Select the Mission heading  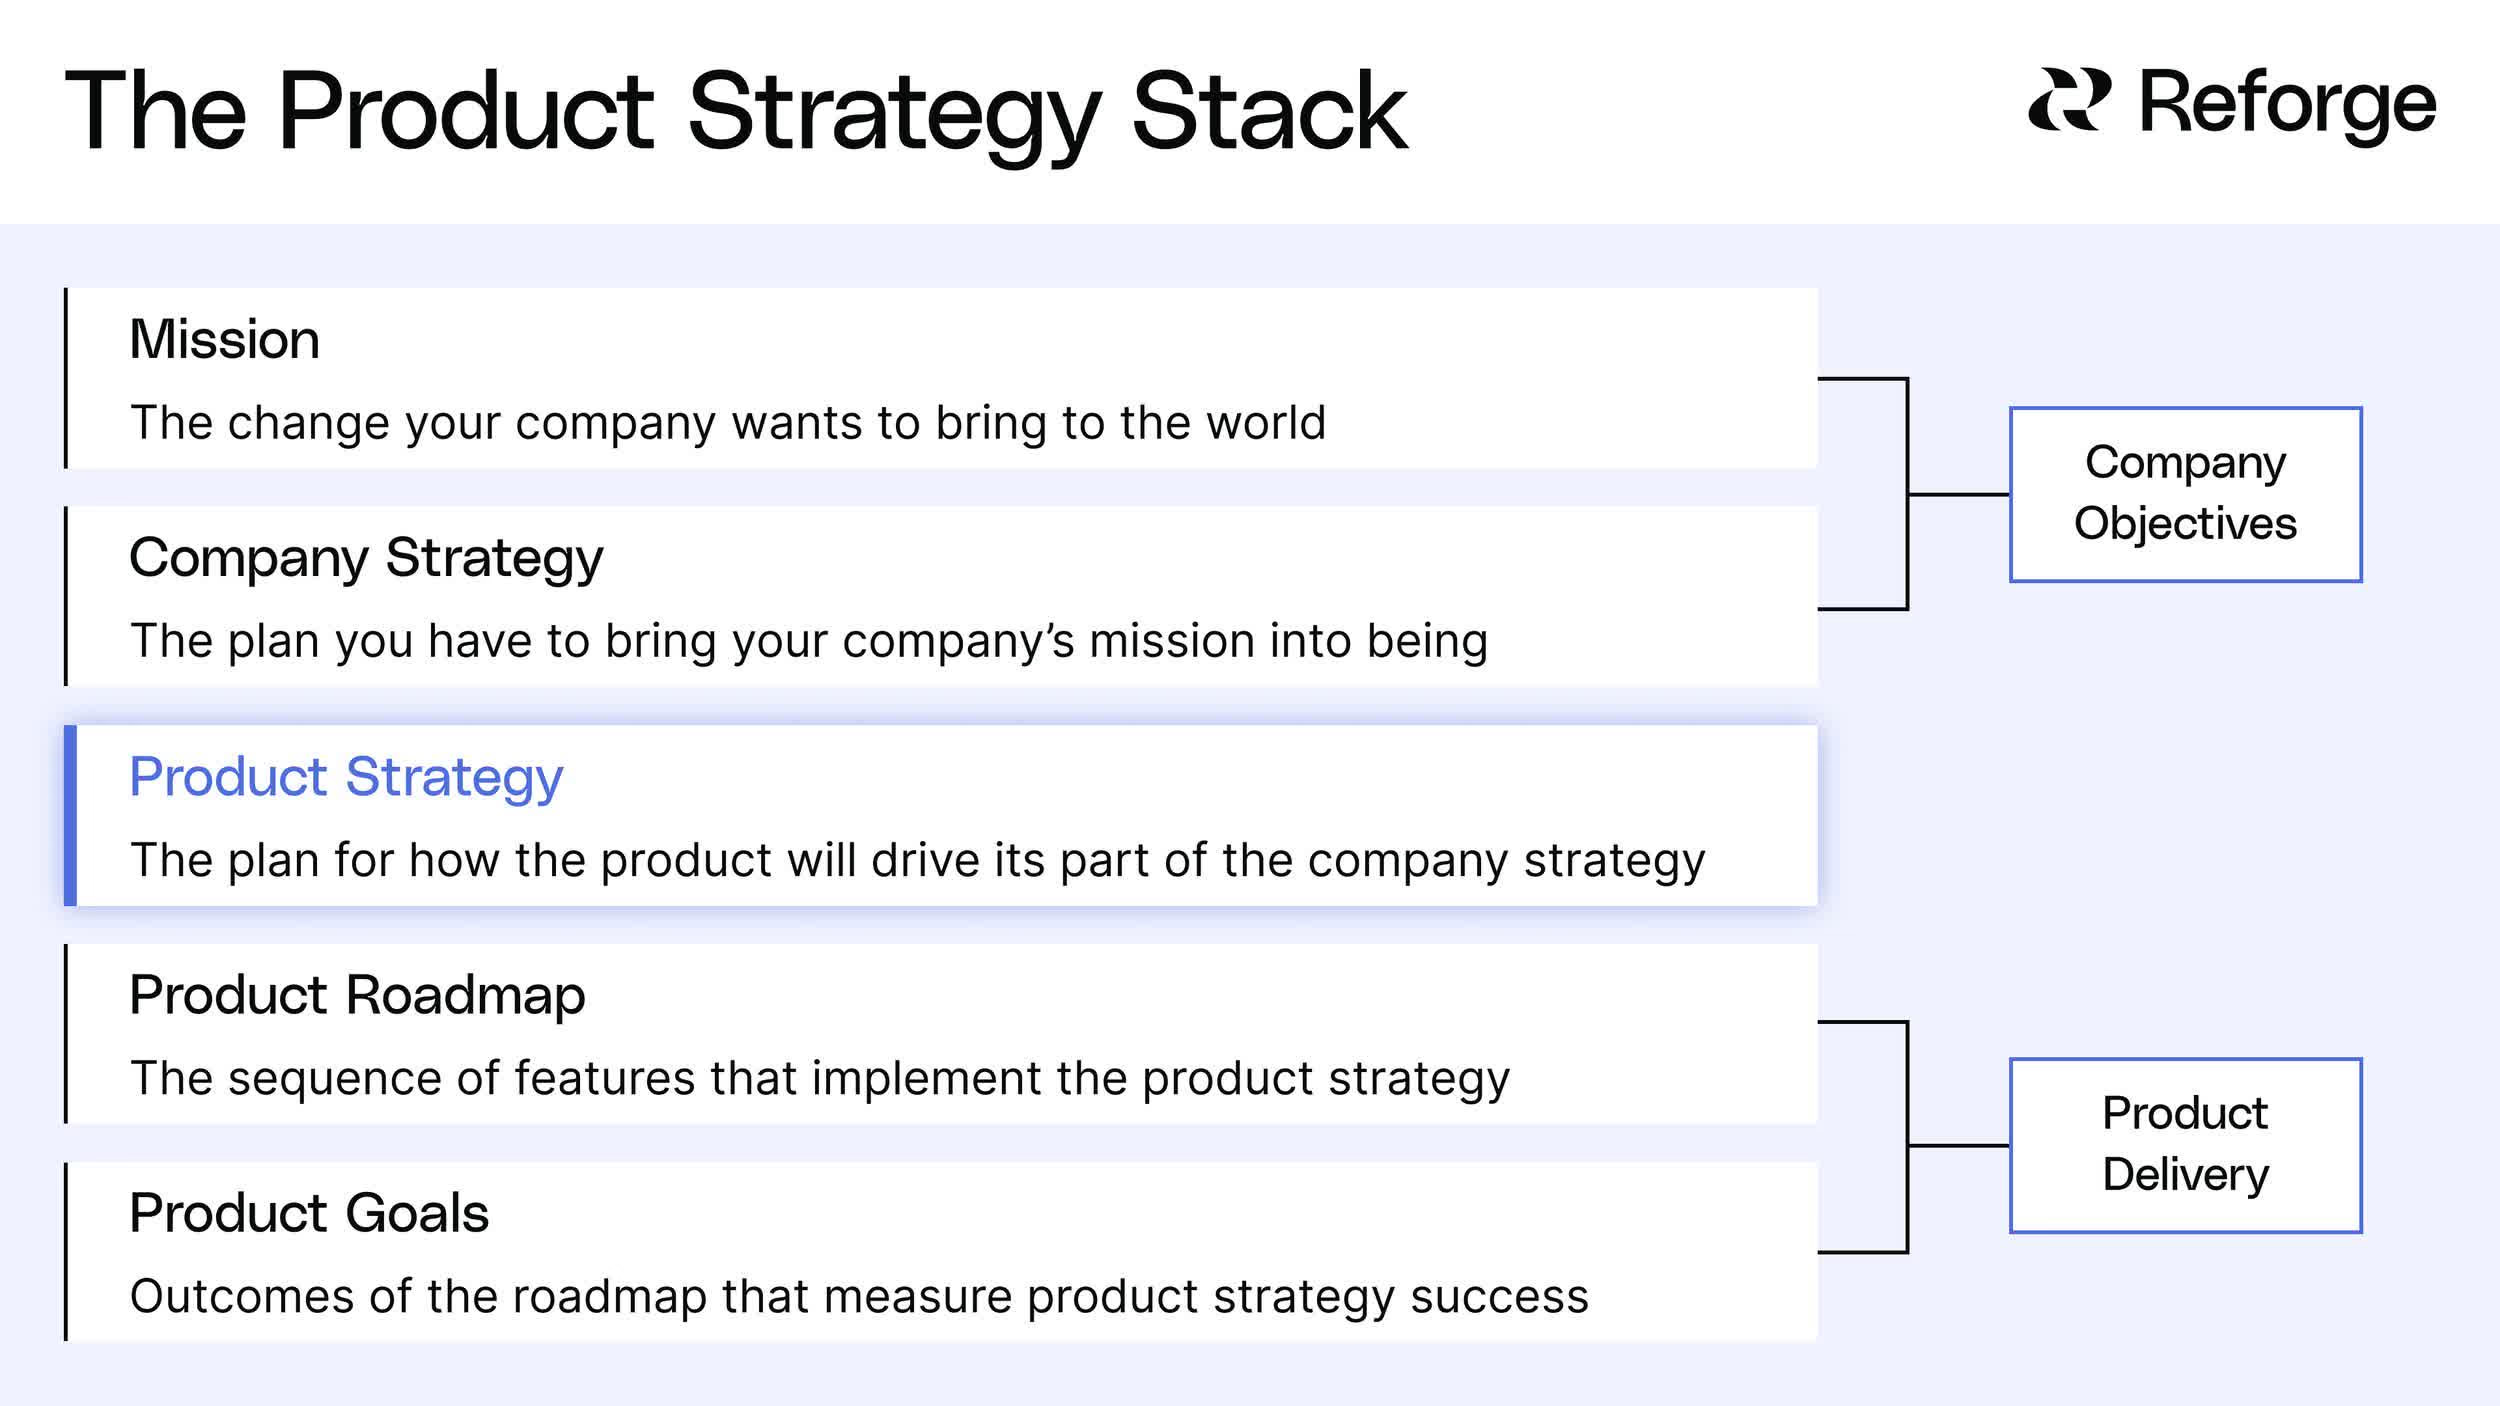(x=224, y=339)
